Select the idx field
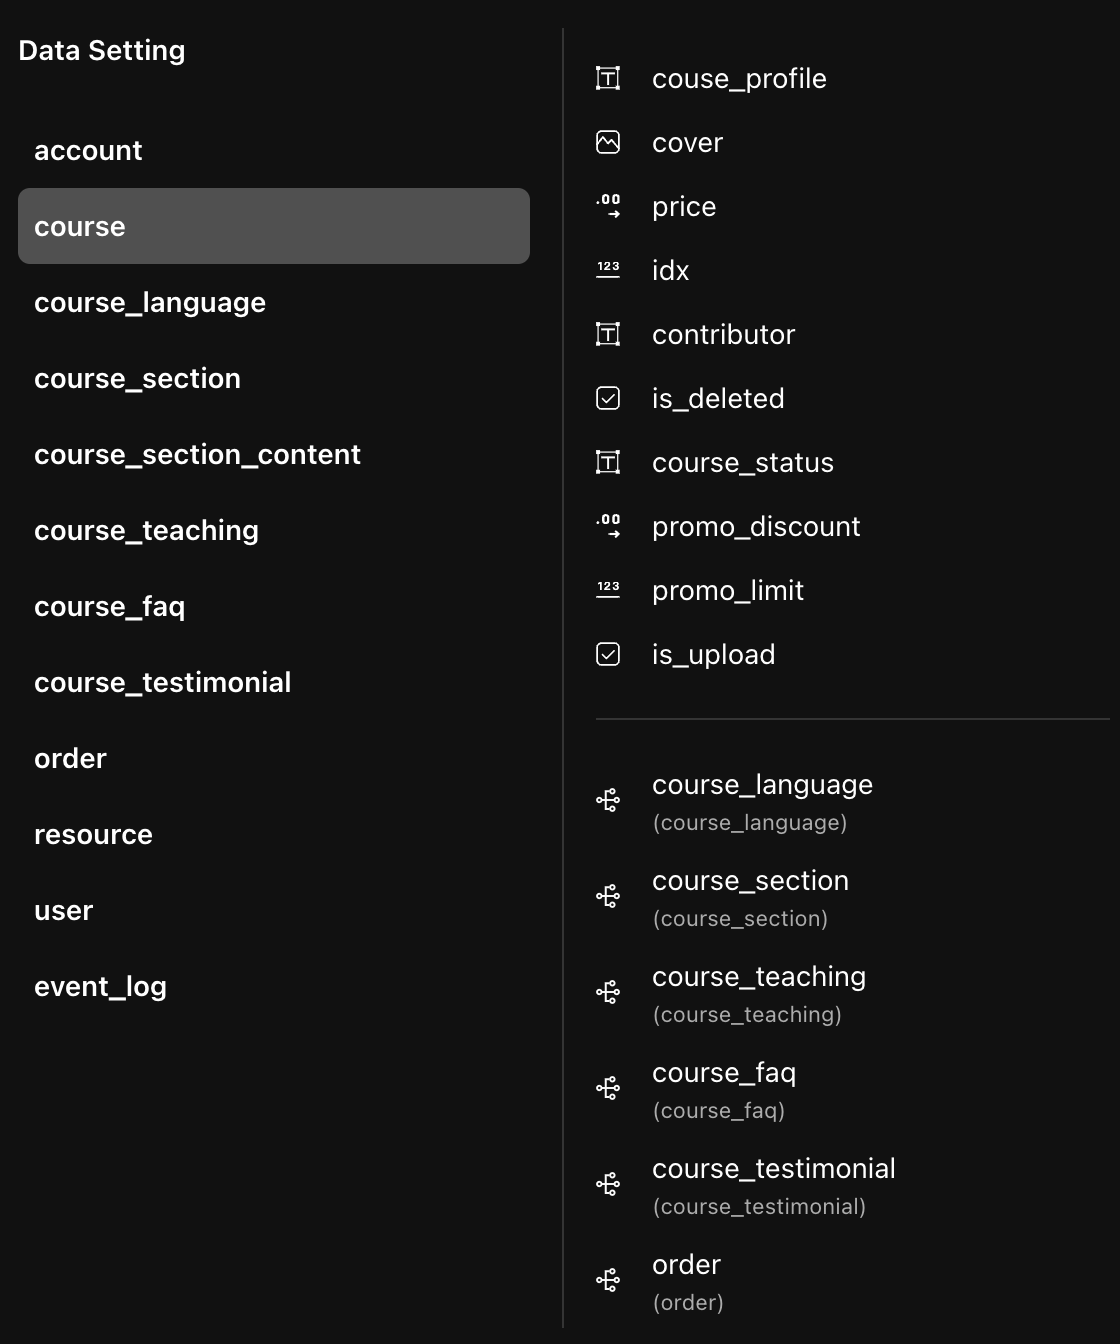1120x1344 pixels. pos(670,270)
